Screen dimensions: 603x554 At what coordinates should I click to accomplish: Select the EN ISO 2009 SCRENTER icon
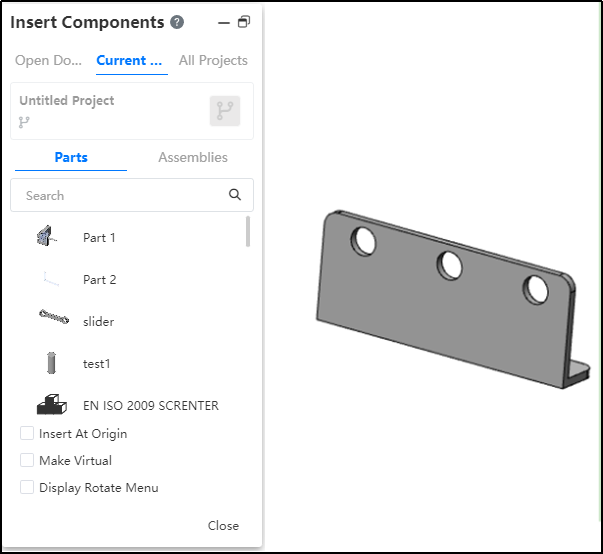pos(52,404)
